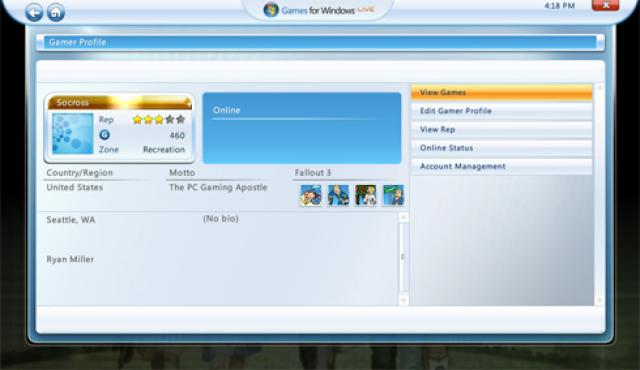Go back with the arrow button
The width and height of the screenshot is (640, 370).
(33, 13)
